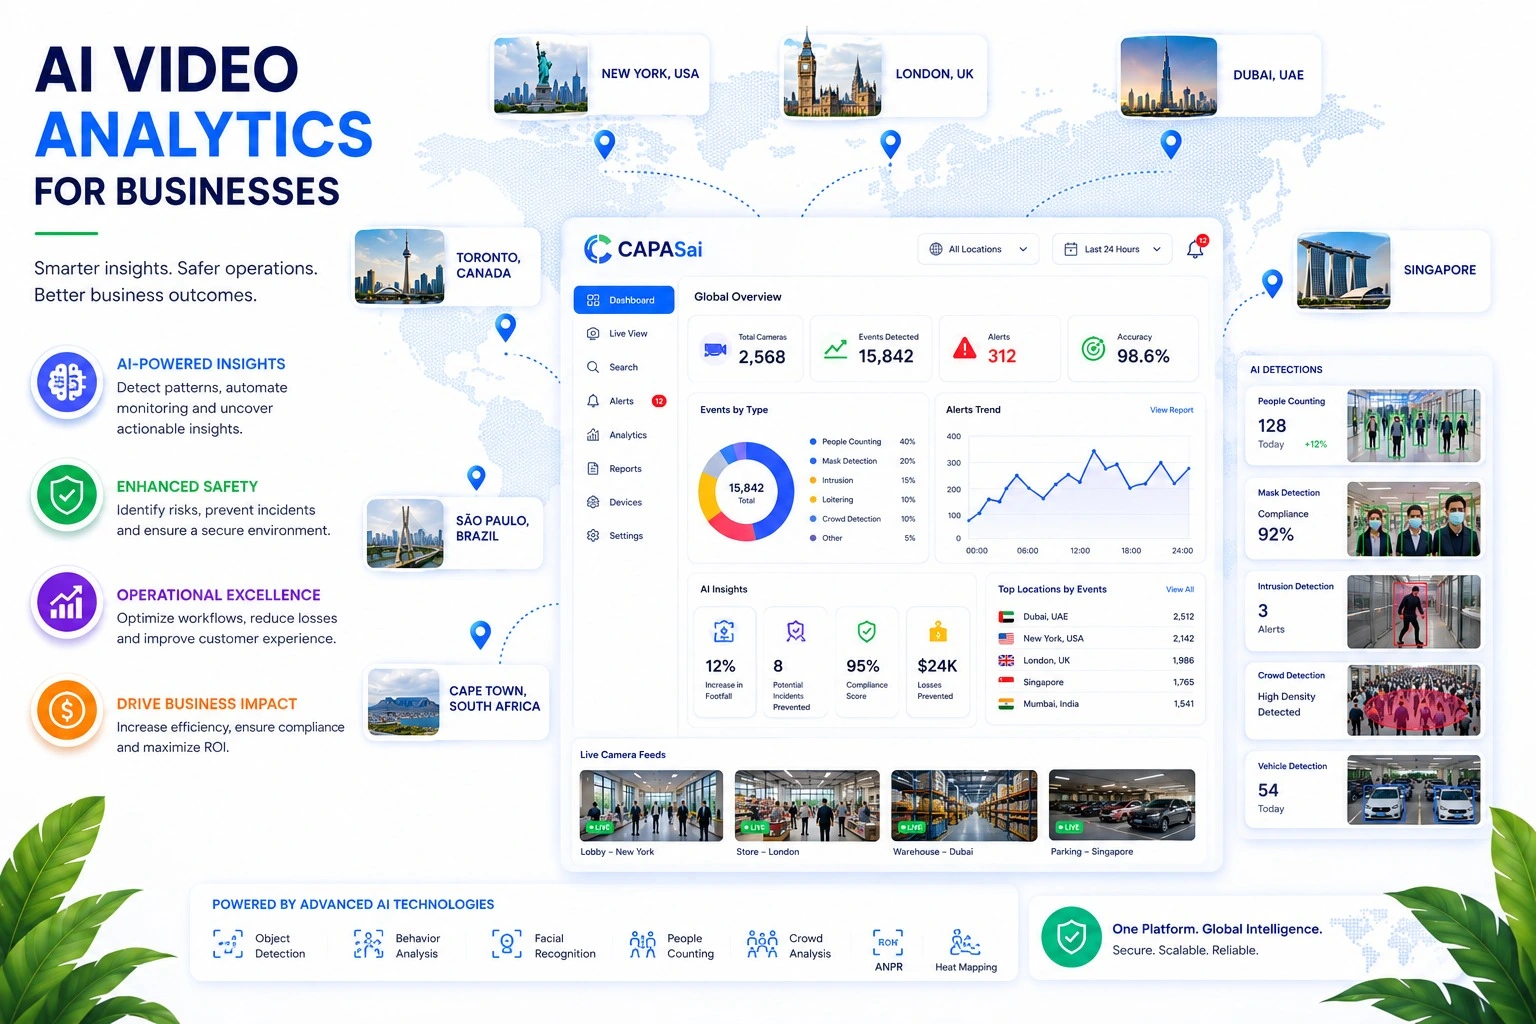Screen dimensions: 1536x1024
Task: Select Intrusion legend dot
Action: point(813,480)
